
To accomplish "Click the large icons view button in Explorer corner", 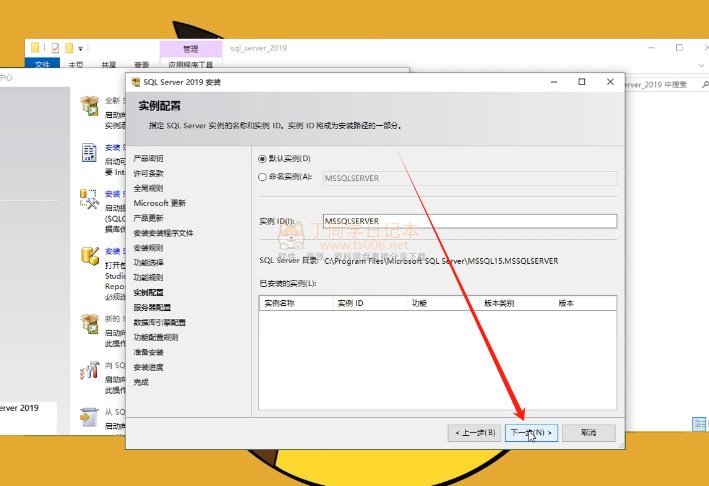I will click(x=701, y=425).
